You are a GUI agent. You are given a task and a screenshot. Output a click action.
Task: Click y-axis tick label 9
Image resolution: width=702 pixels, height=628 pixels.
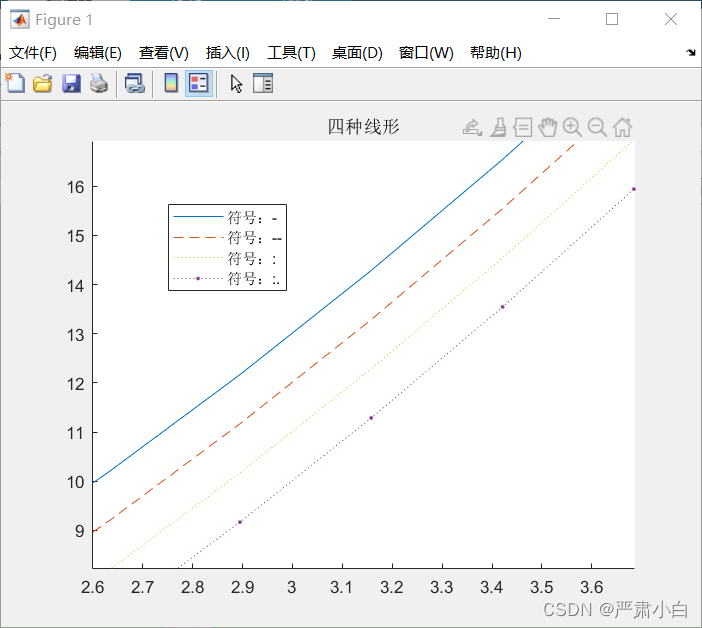[x=80, y=531]
